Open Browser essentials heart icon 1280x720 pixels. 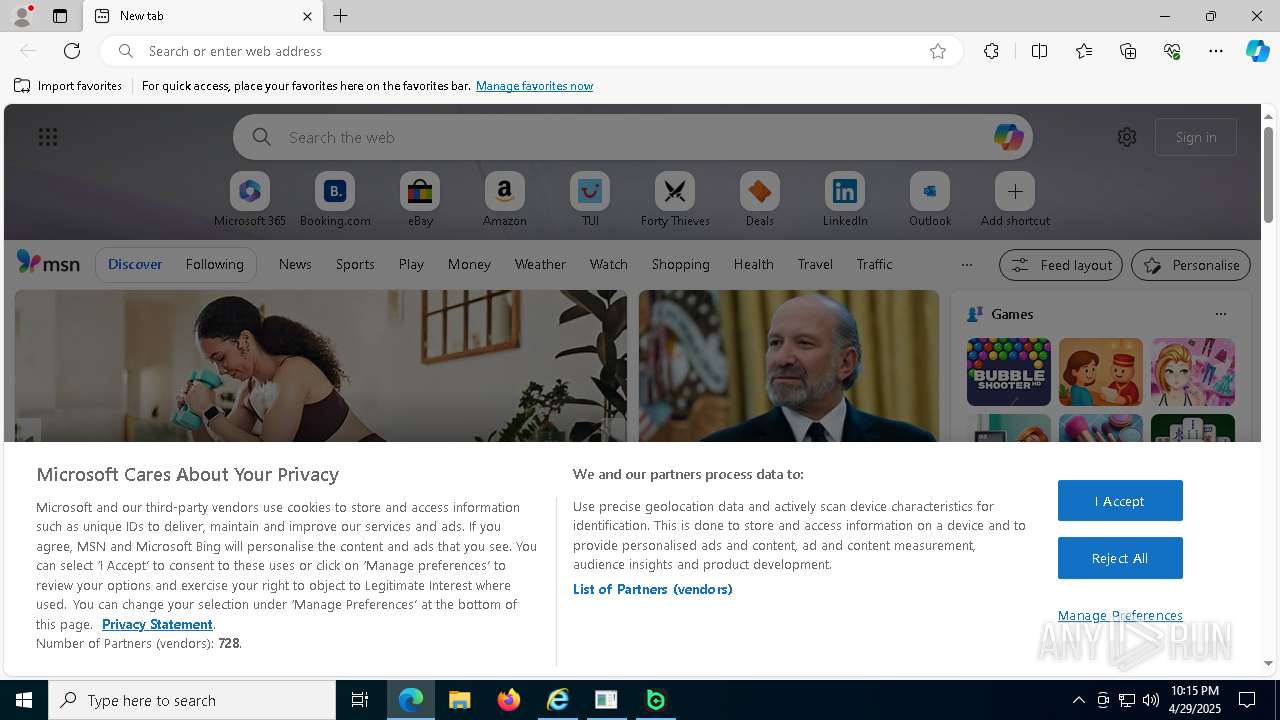(1172, 51)
